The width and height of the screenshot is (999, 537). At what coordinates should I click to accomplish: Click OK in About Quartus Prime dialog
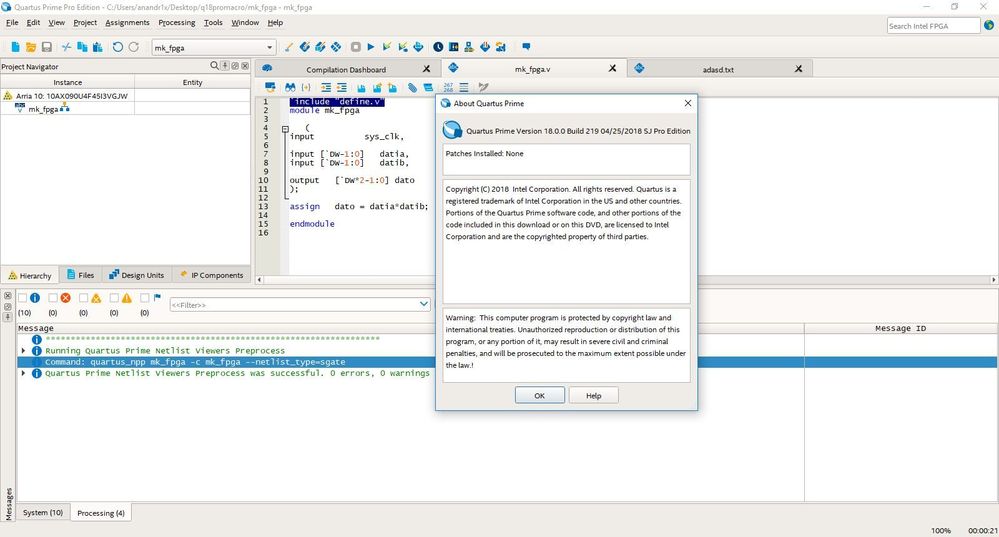tap(539, 396)
